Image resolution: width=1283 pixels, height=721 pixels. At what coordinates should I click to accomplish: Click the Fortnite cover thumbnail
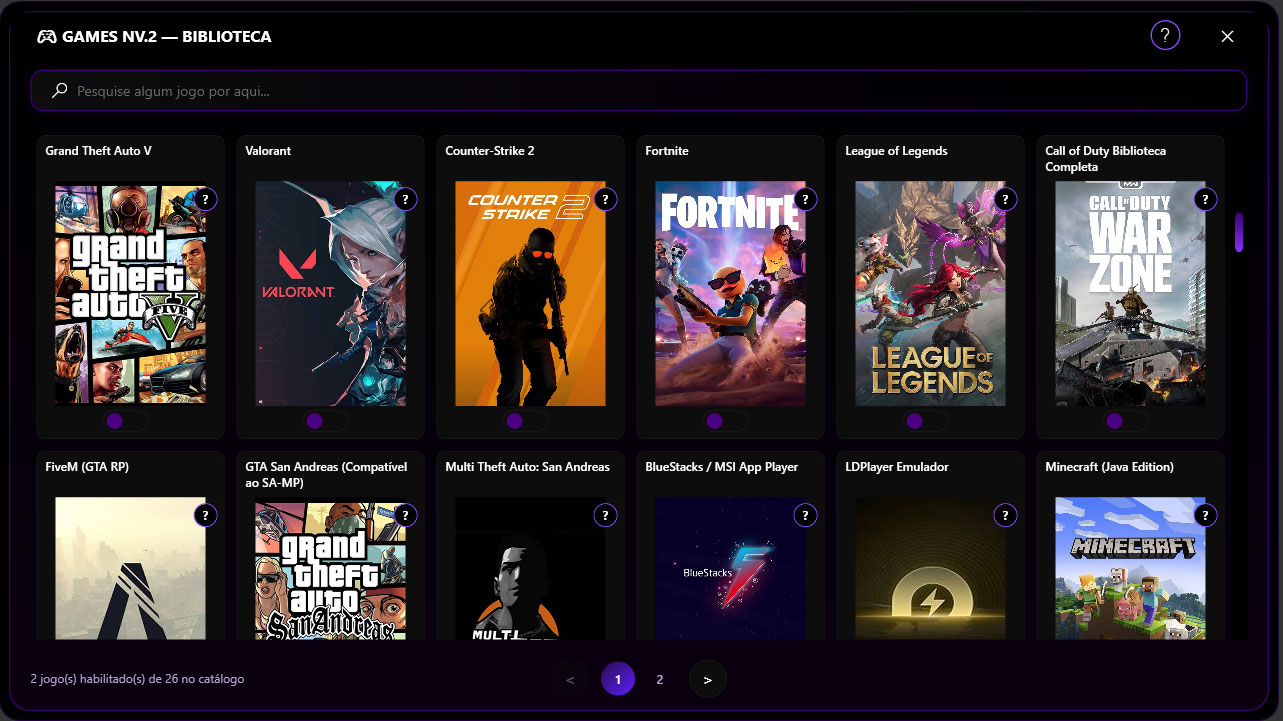click(x=731, y=293)
